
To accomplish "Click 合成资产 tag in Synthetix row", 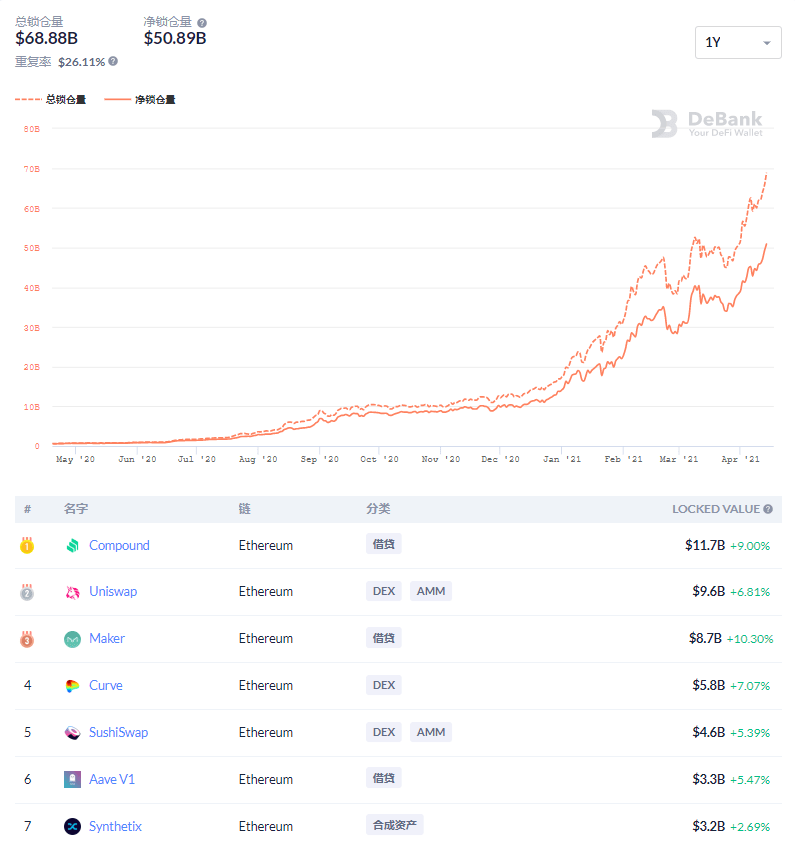I will [x=395, y=825].
